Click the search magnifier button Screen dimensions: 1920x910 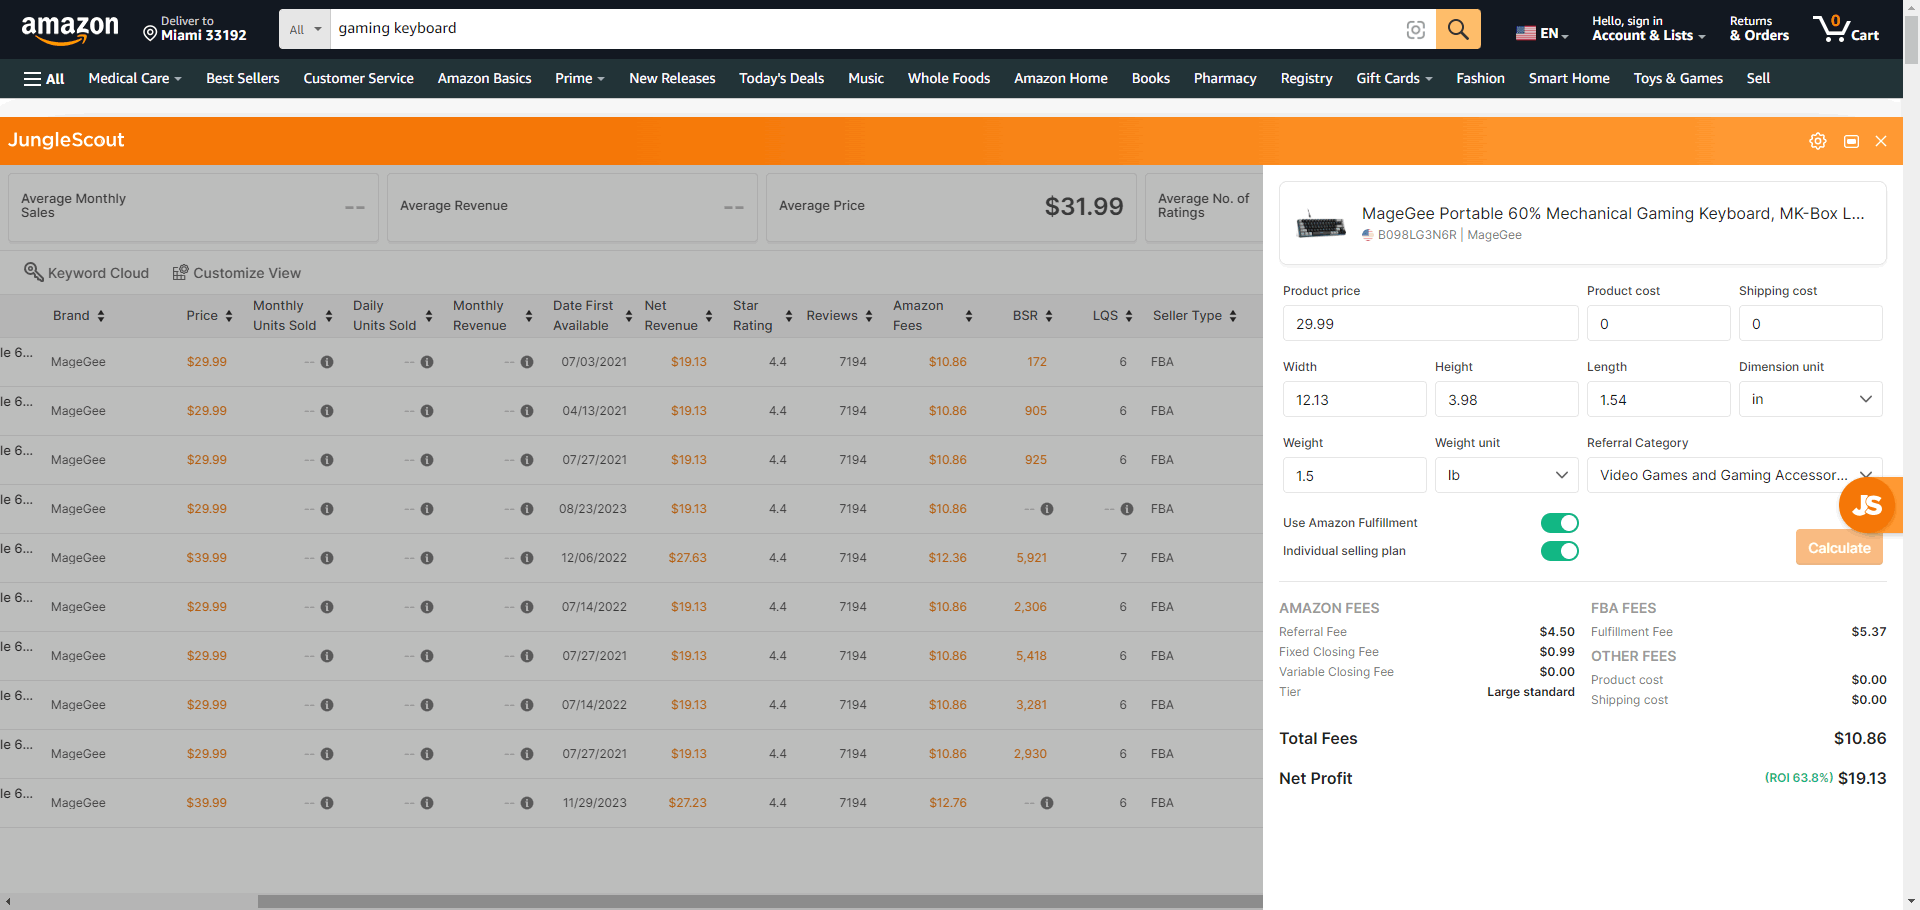pyautogui.click(x=1458, y=29)
